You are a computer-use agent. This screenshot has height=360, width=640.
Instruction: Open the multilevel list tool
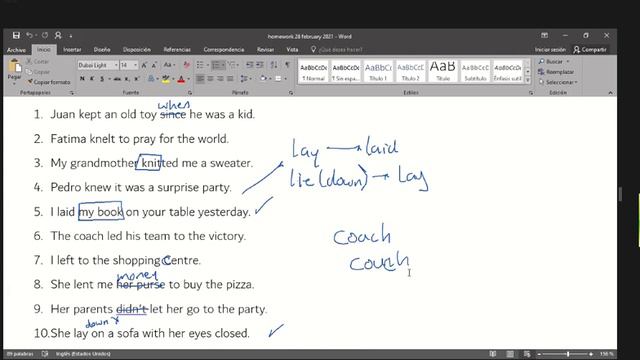pos(233,65)
